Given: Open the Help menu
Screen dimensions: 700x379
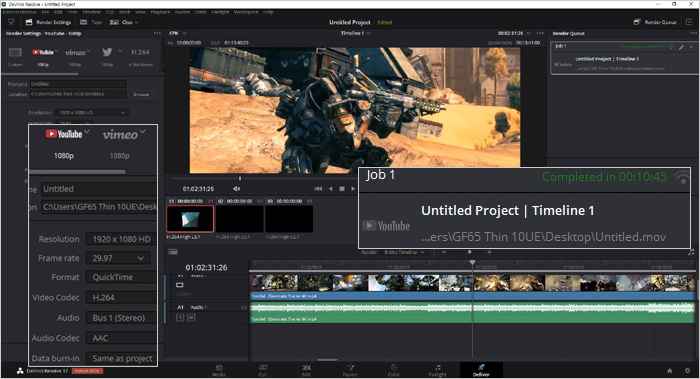Looking at the screenshot, I should (268, 12).
